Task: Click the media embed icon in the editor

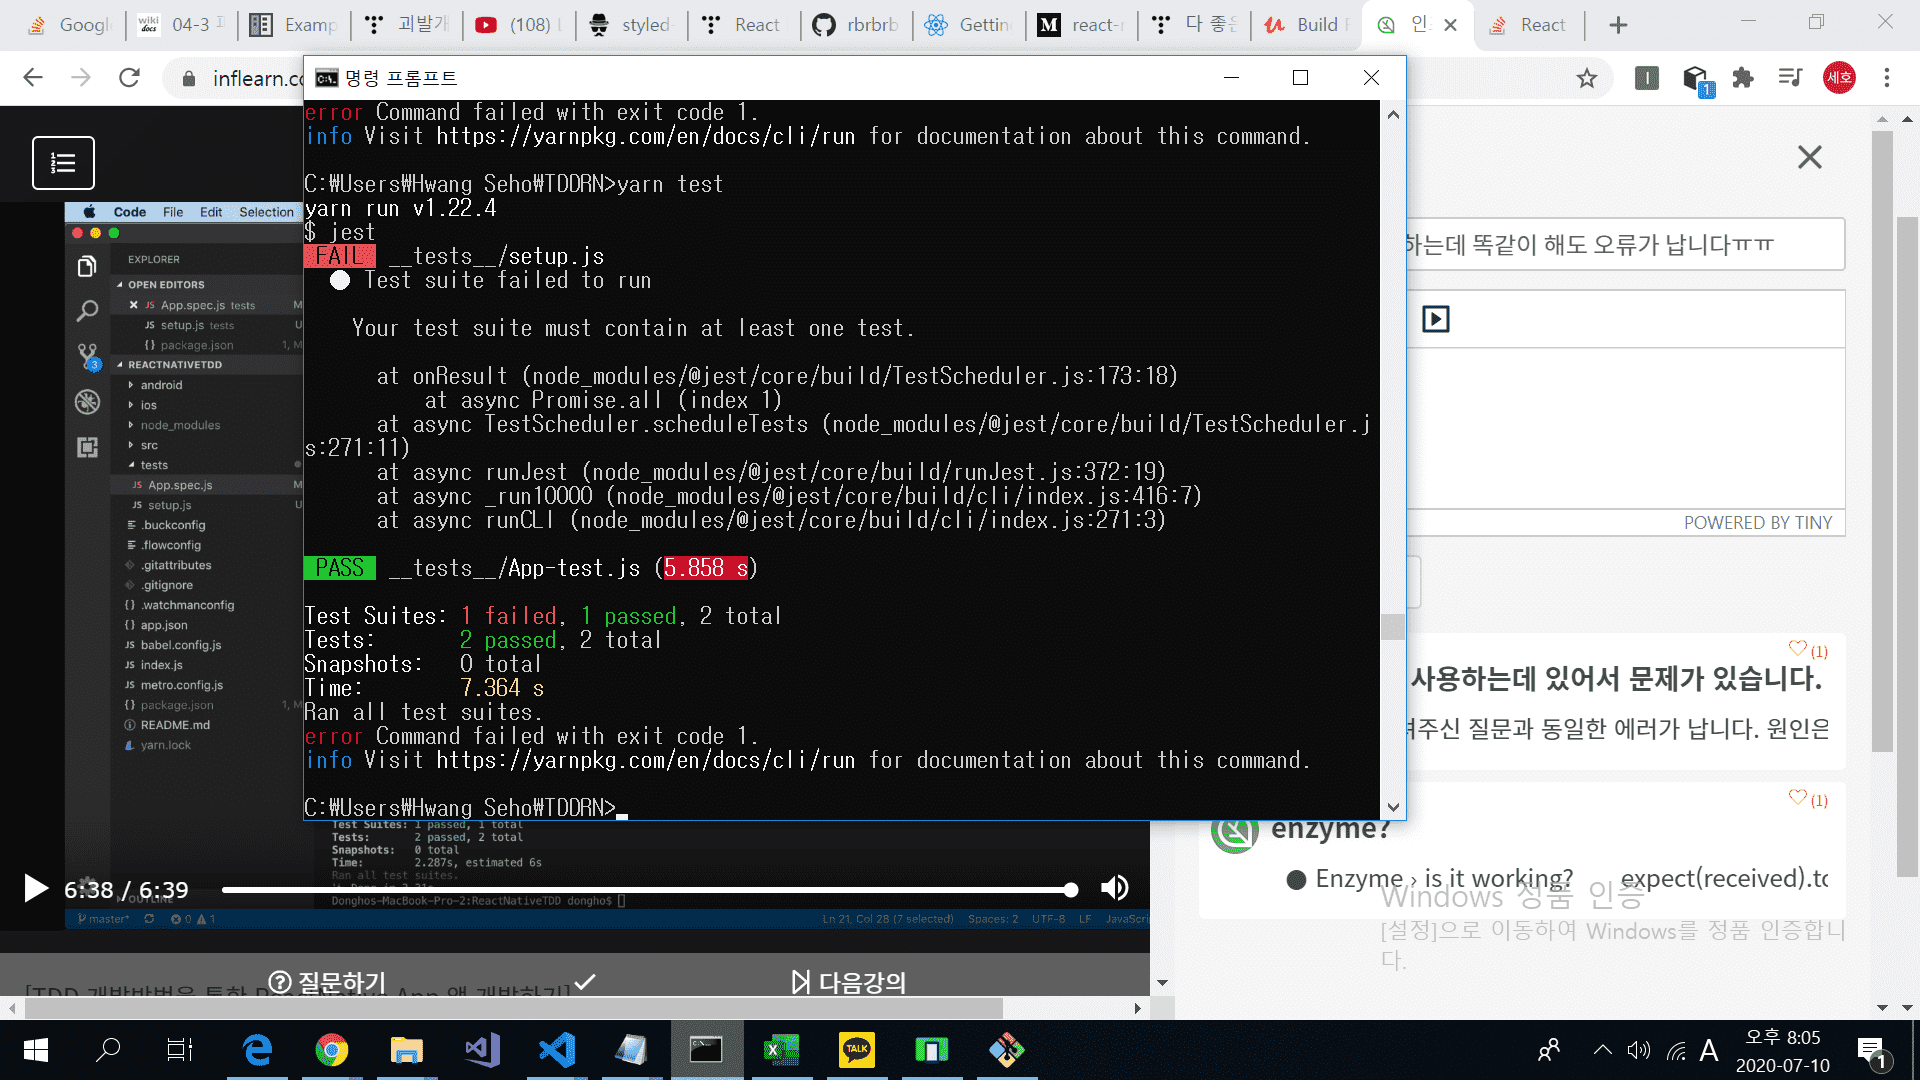Action: 1436,319
